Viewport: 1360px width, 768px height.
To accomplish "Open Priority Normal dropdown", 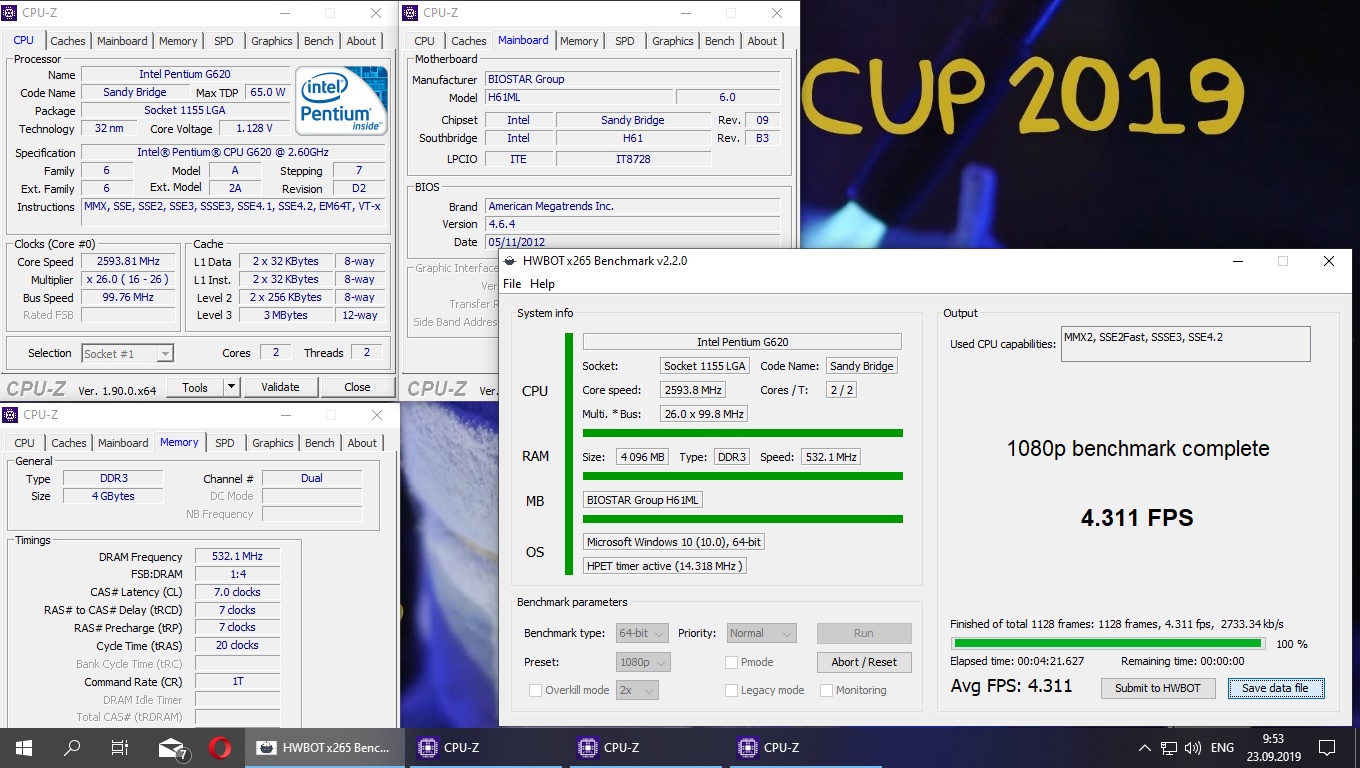I will tap(761, 633).
